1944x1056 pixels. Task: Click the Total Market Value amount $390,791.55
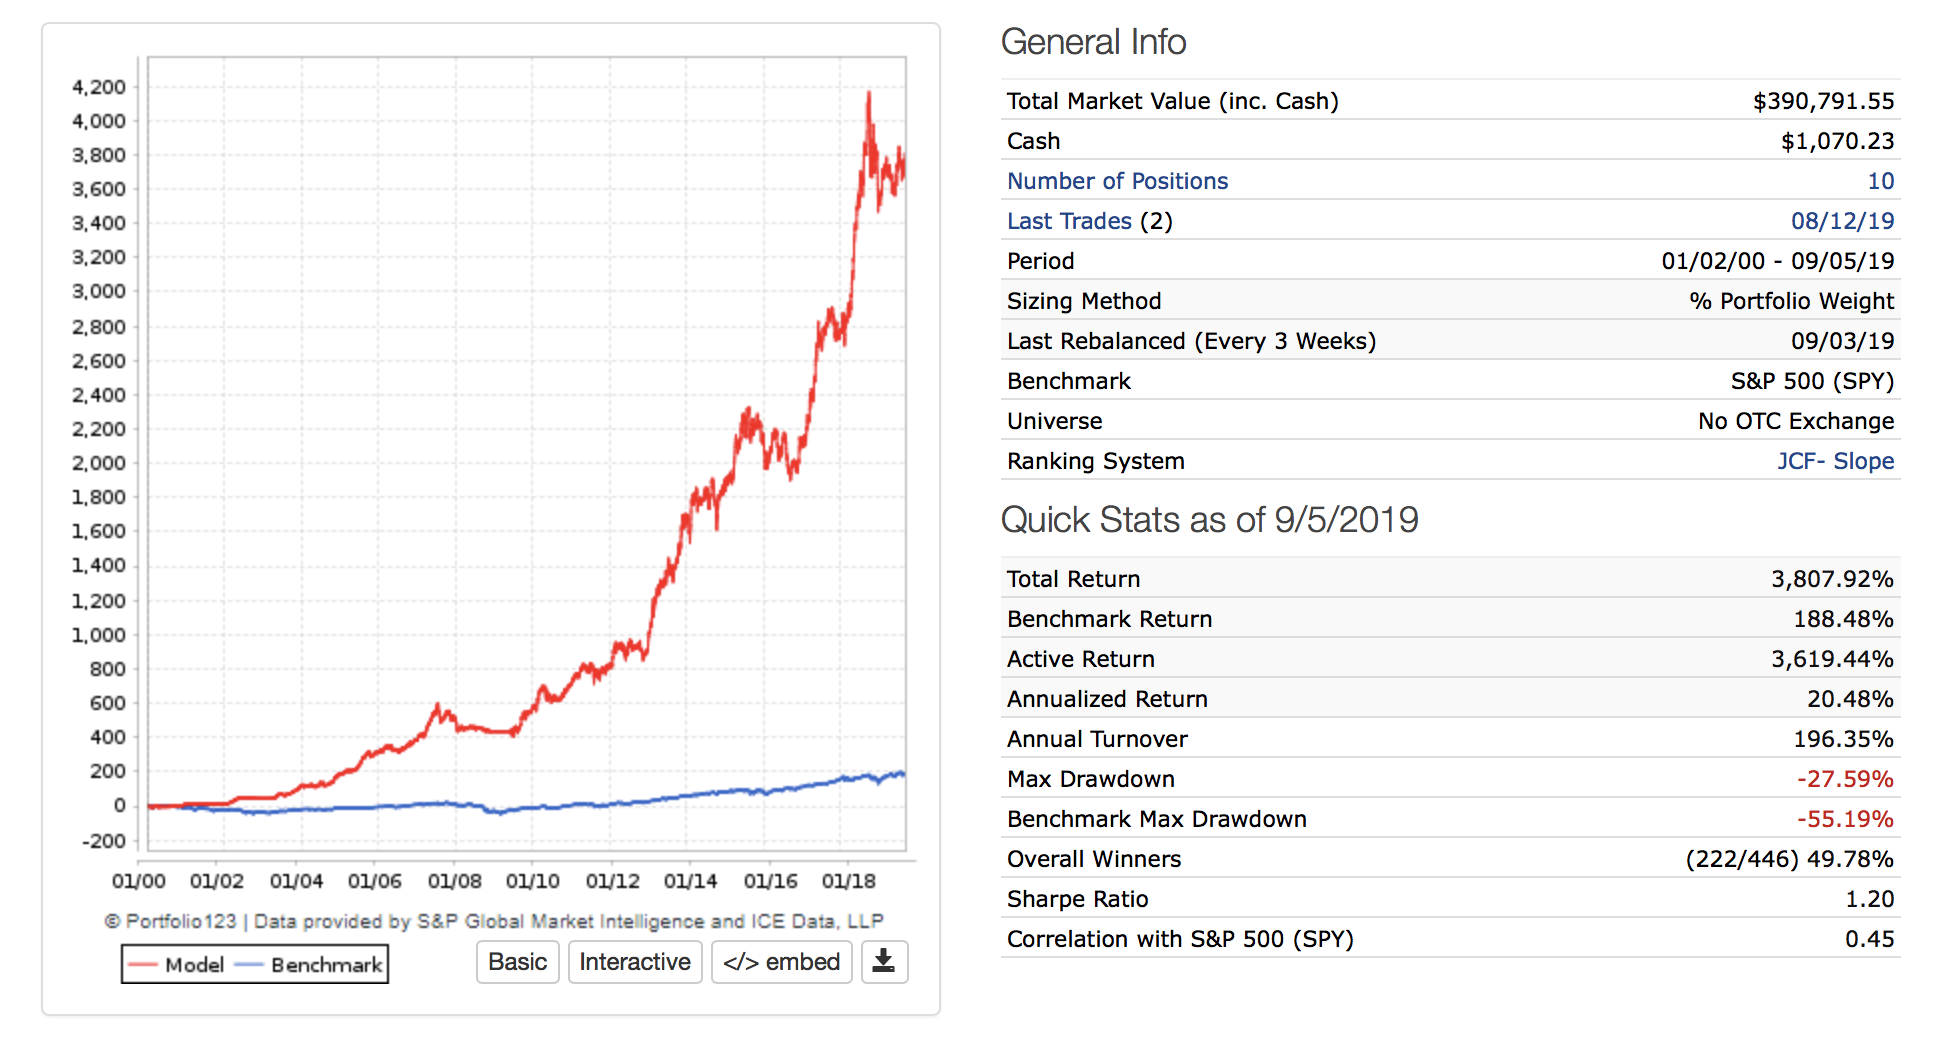coord(1823,101)
